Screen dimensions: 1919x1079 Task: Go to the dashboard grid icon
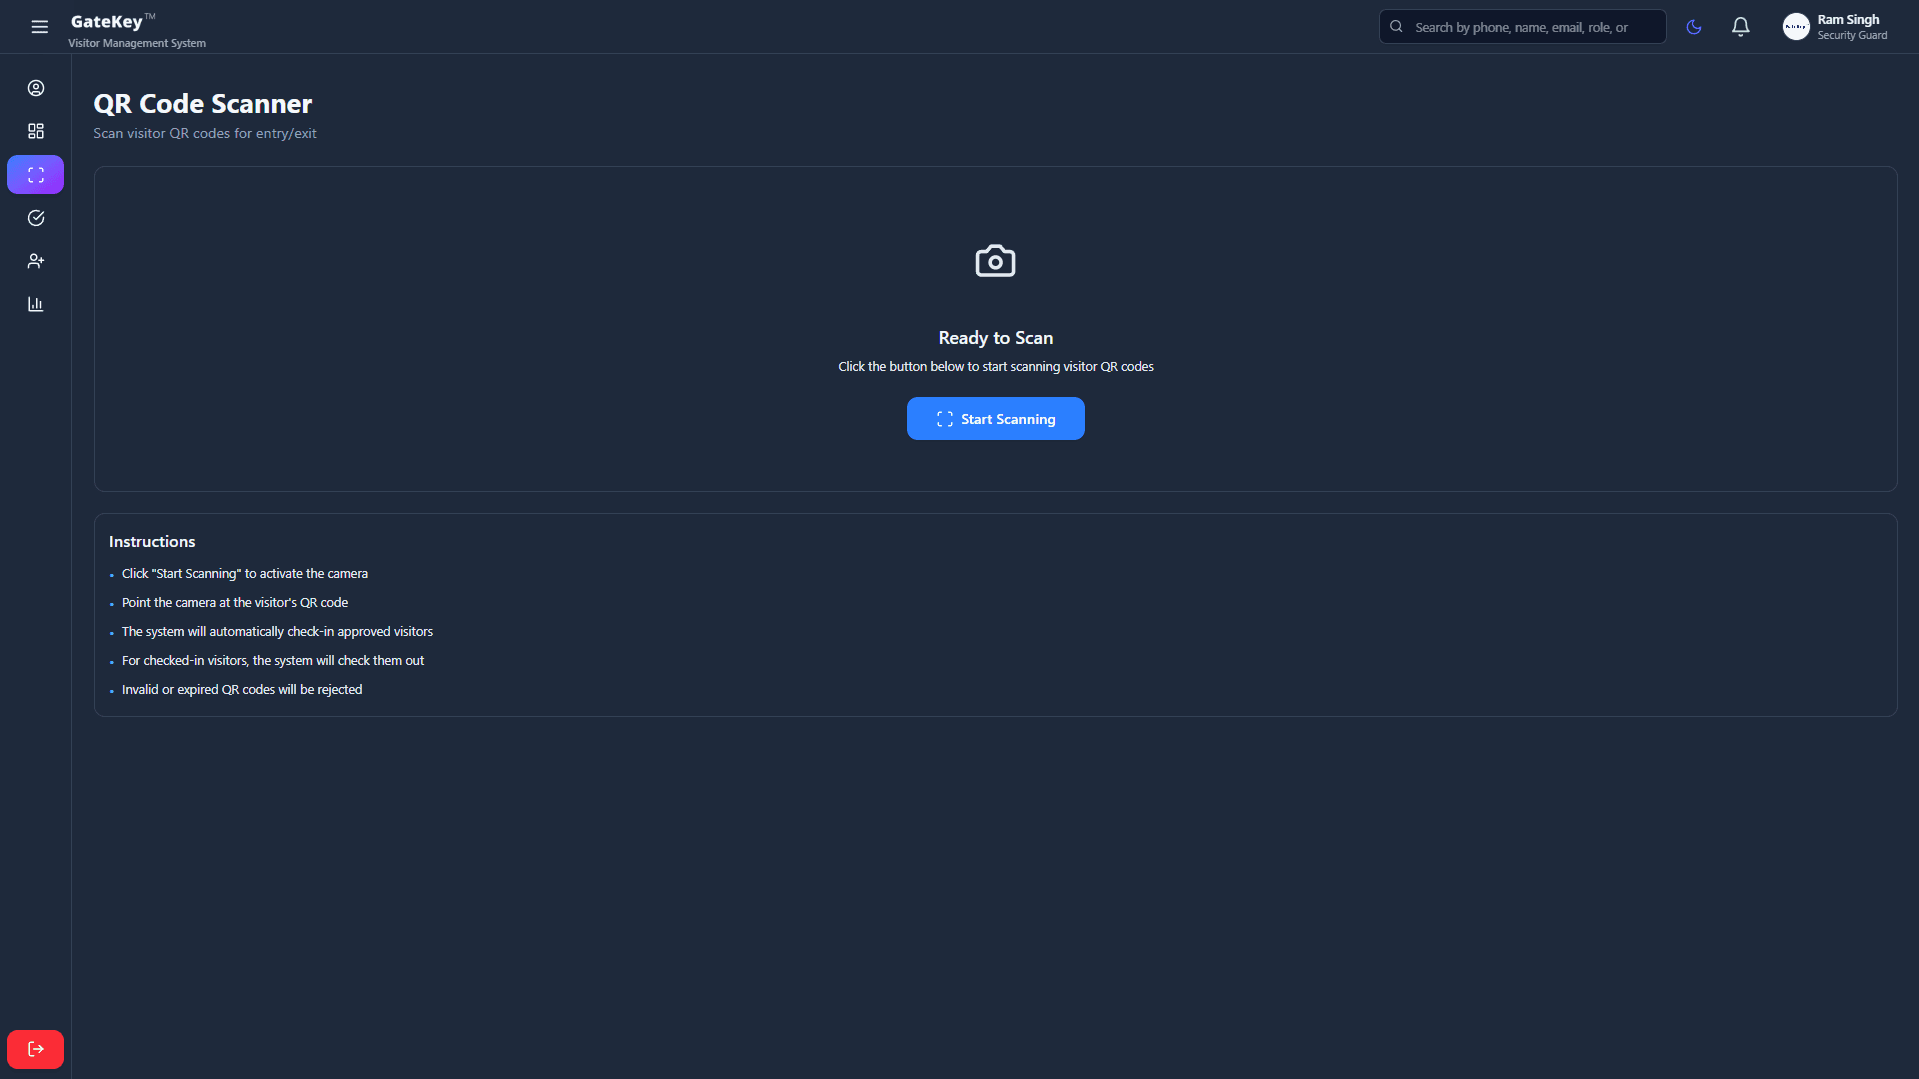click(x=36, y=131)
